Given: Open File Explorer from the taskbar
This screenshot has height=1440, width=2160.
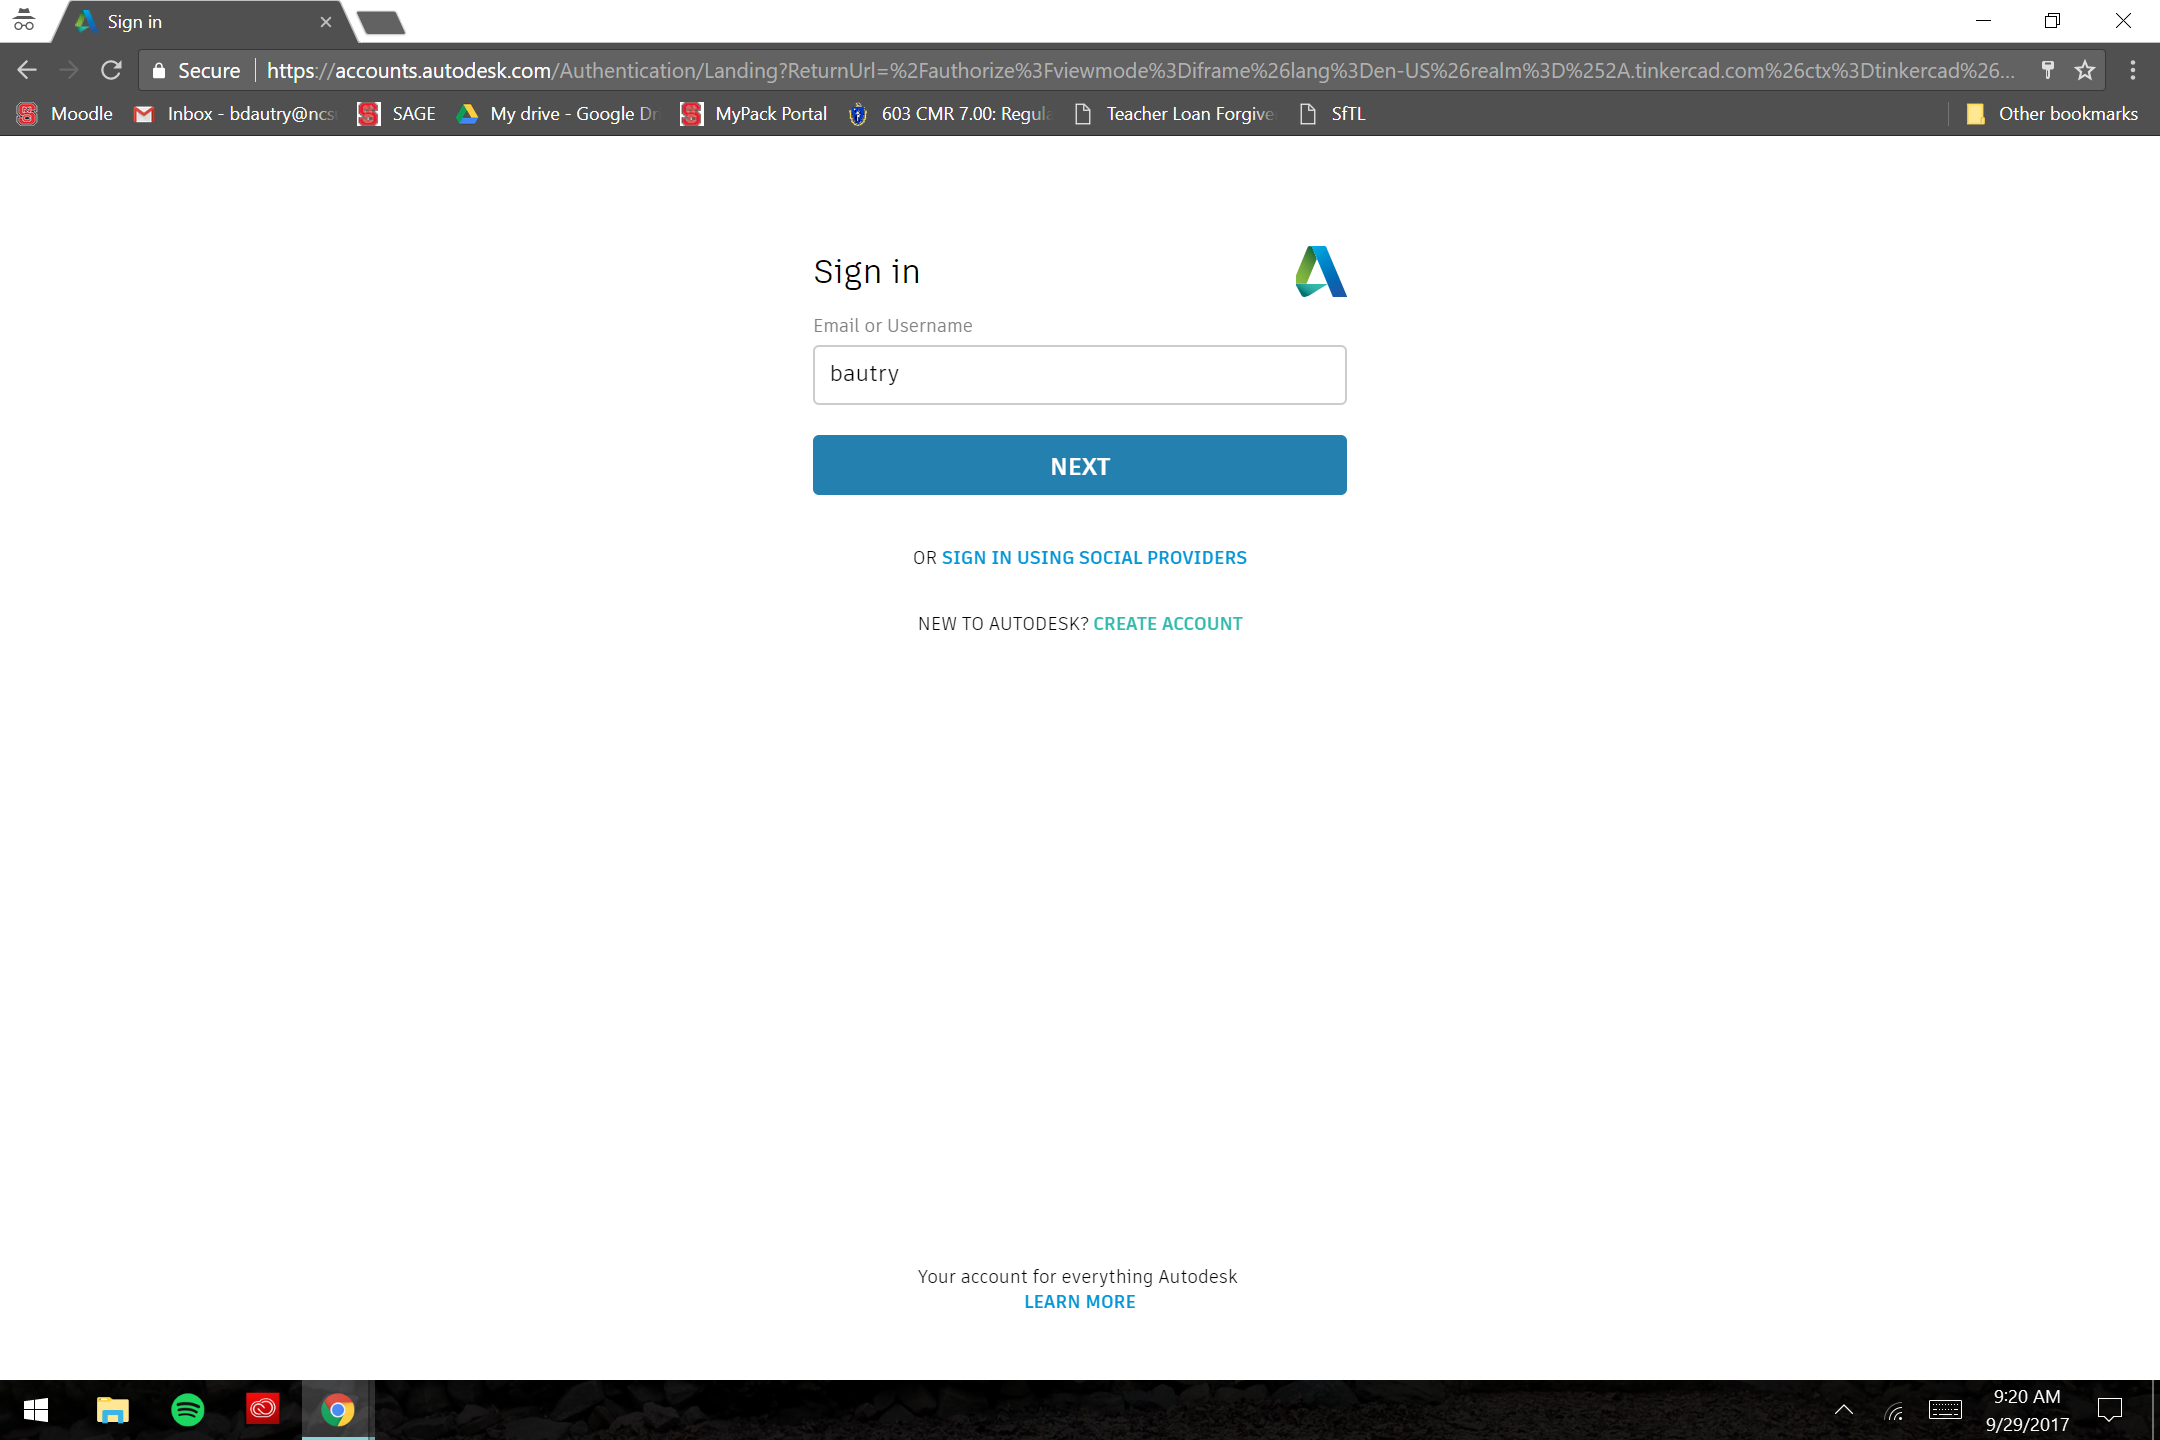Looking at the screenshot, I should [112, 1410].
